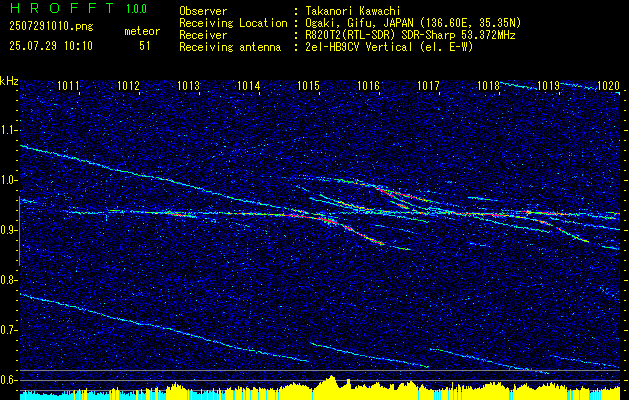
Task: Click the 1020 time marker
Action: coord(609,85)
